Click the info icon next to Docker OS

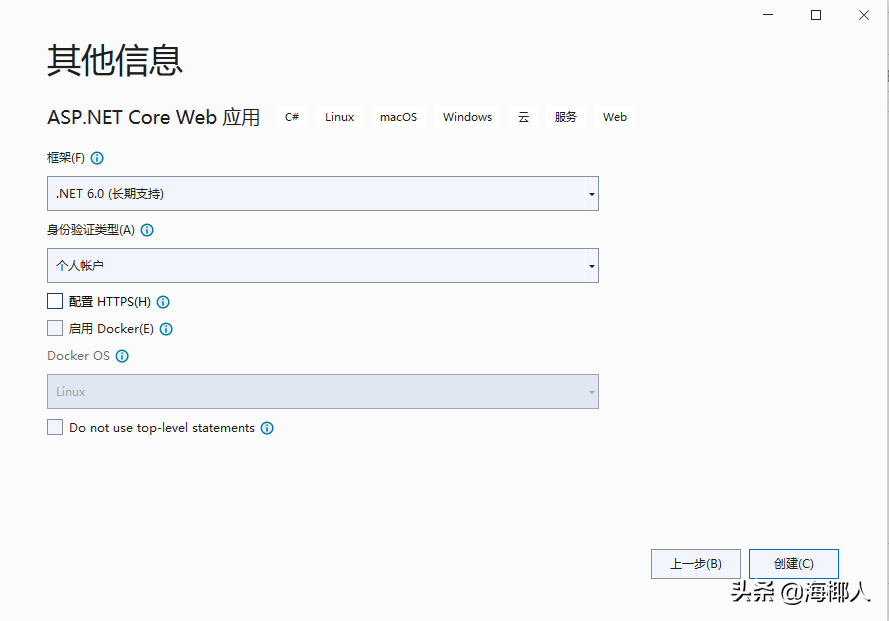tap(122, 356)
